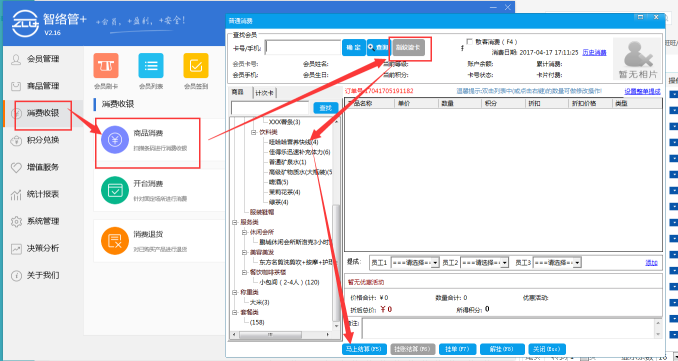Switch to the 计次卡 tab

pos(264,93)
